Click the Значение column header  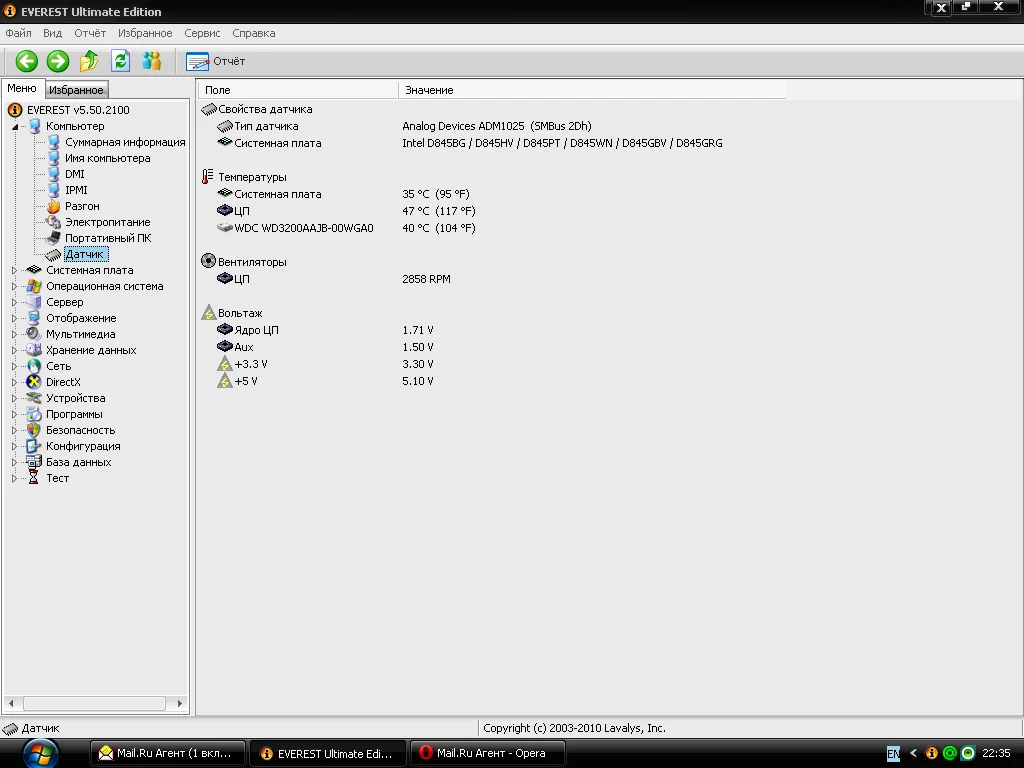click(592, 90)
